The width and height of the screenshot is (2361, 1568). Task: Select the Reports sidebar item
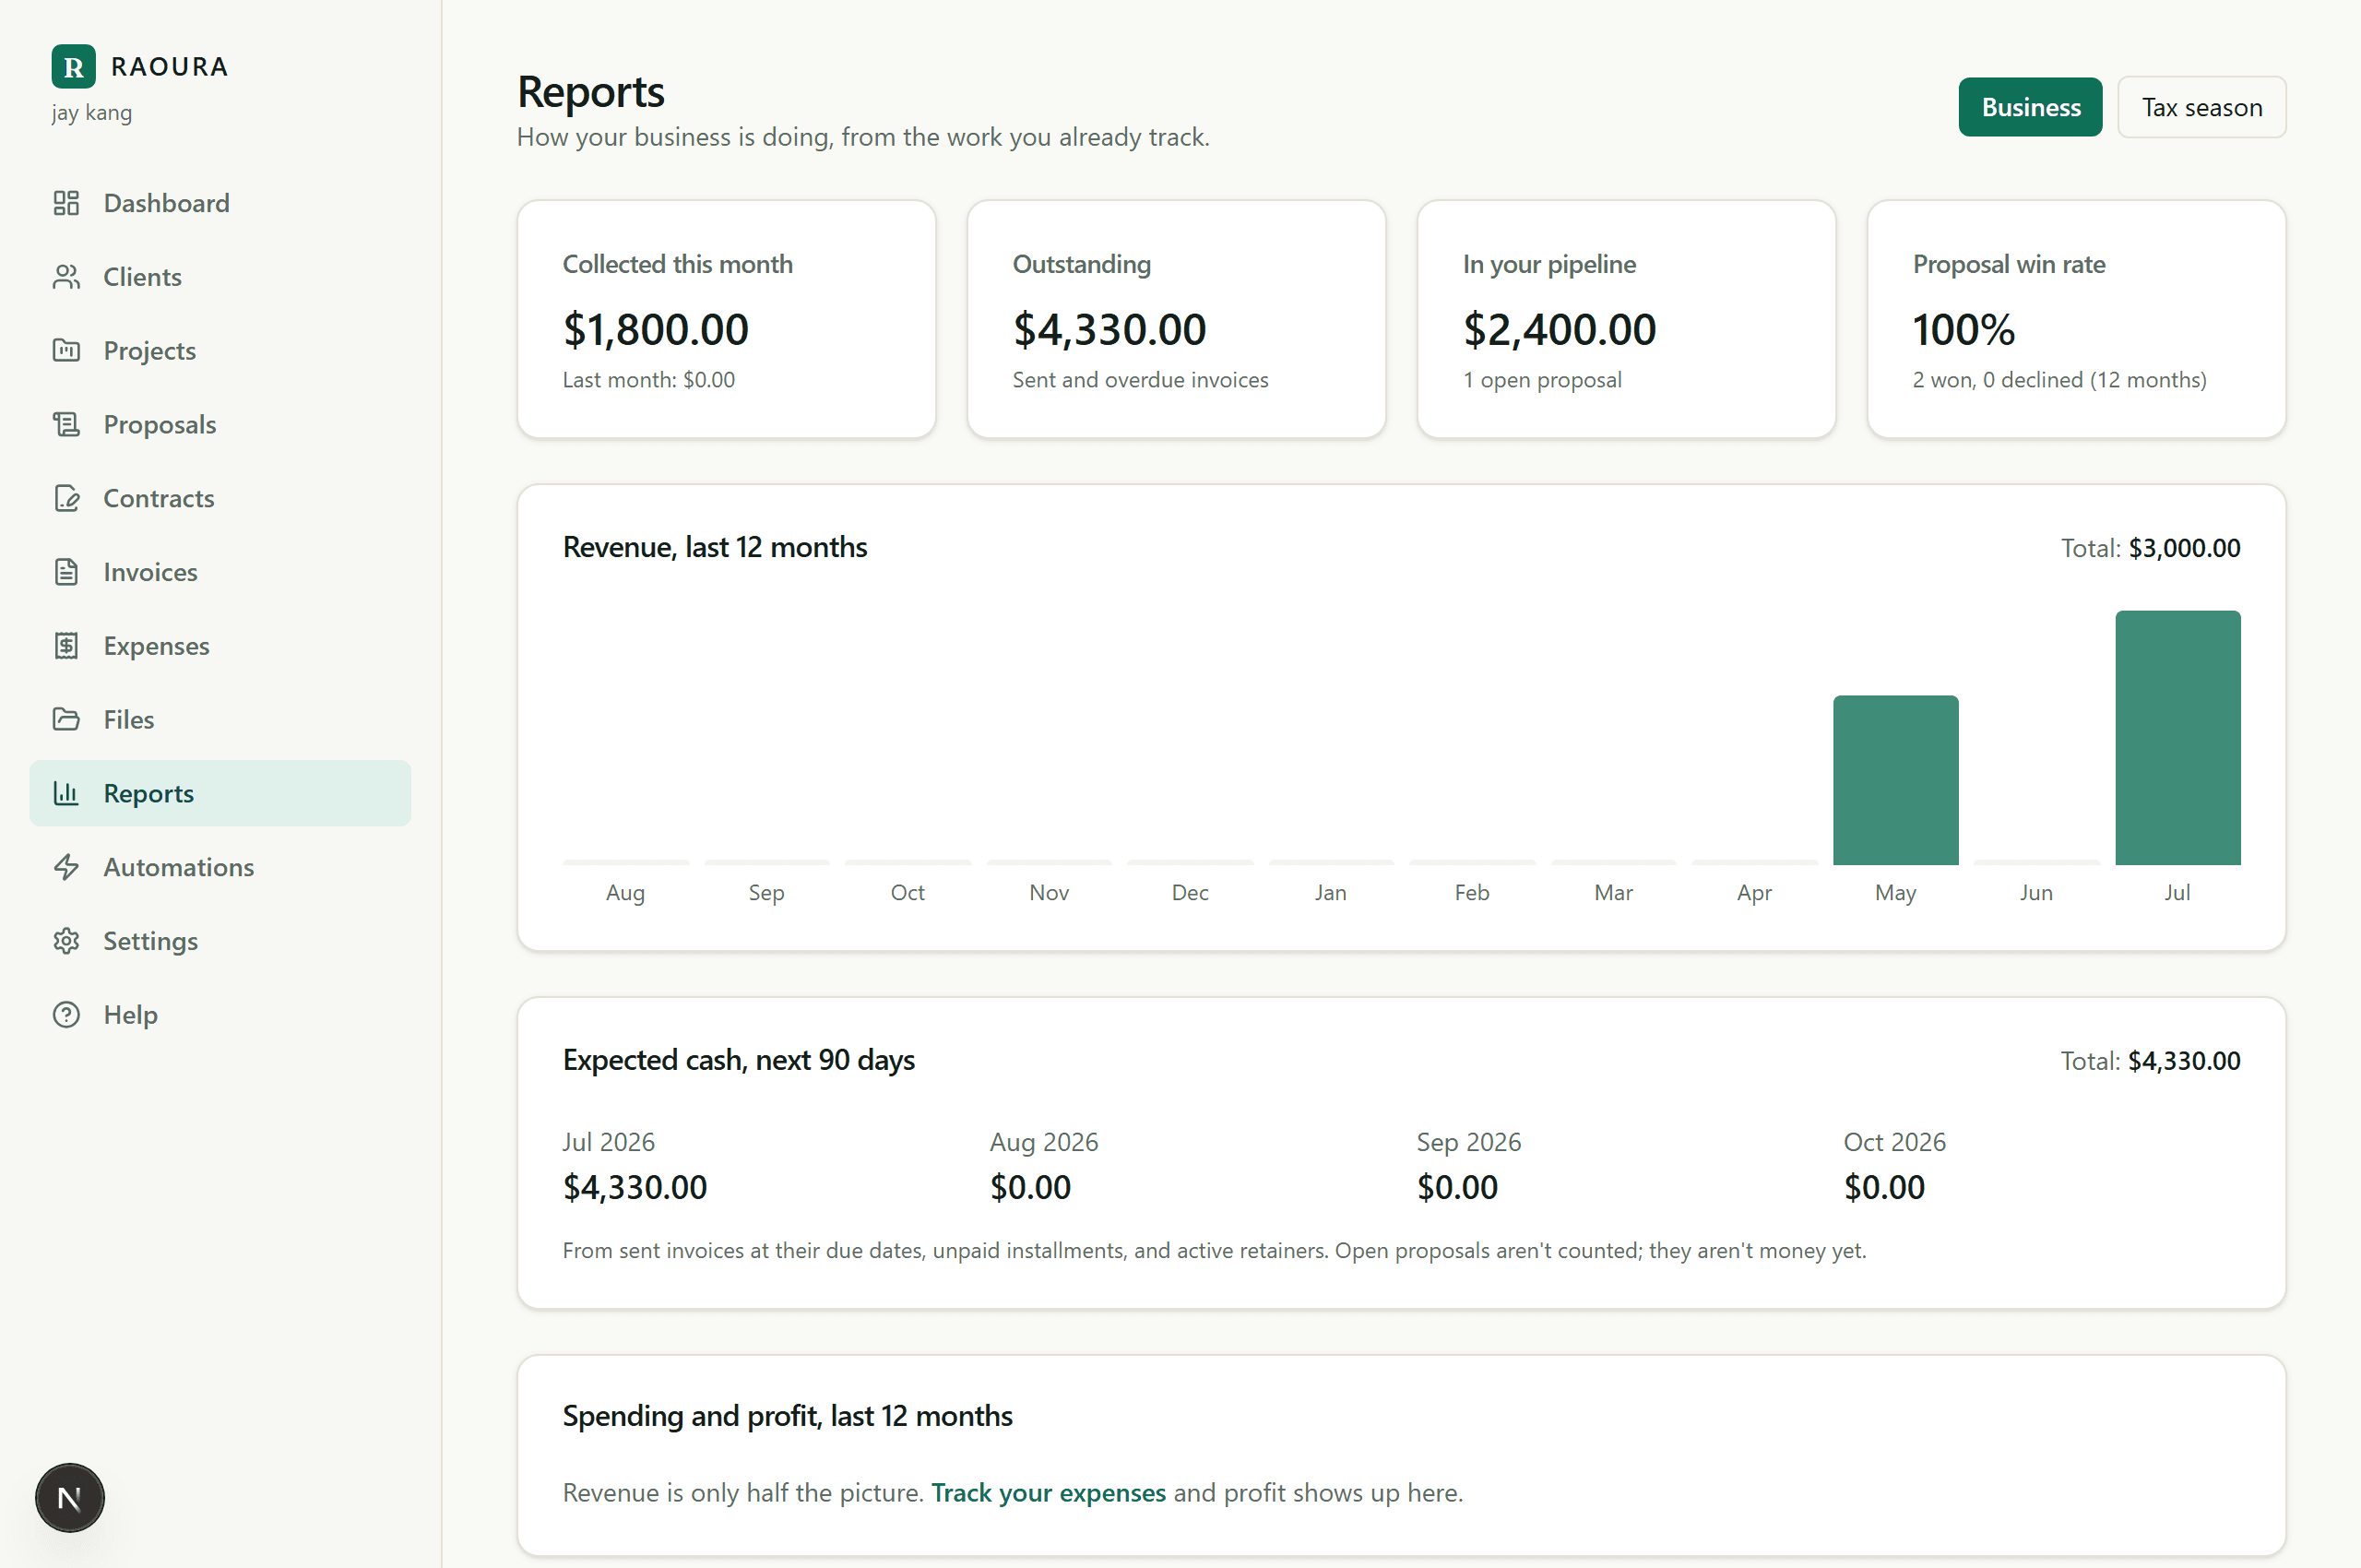[220, 793]
